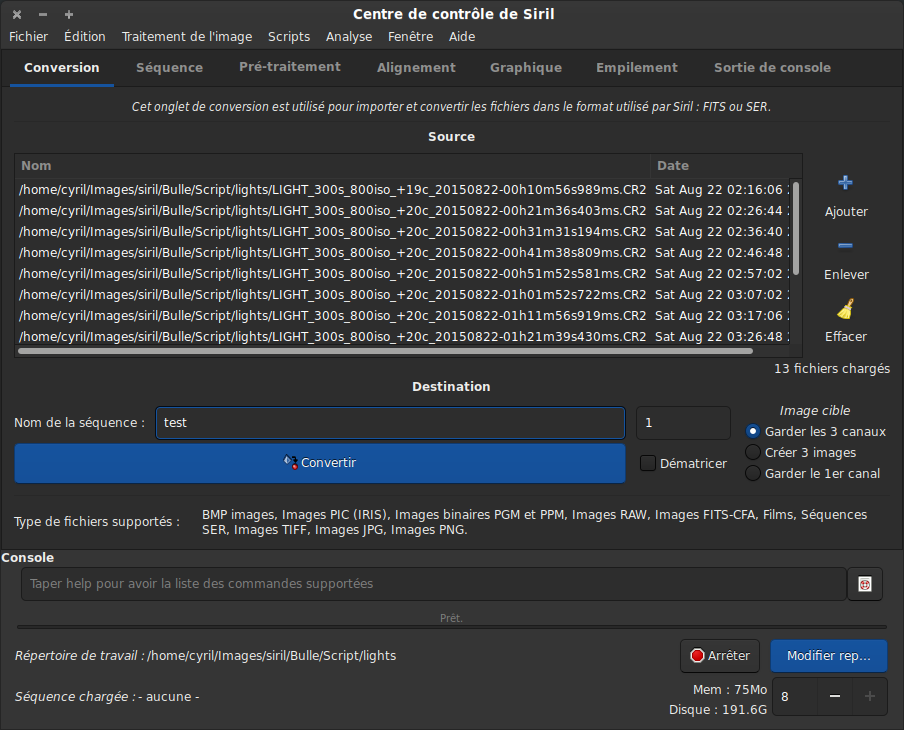904x730 pixels.
Task: Click the Effacer broom icon
Action: click(845, 309)
